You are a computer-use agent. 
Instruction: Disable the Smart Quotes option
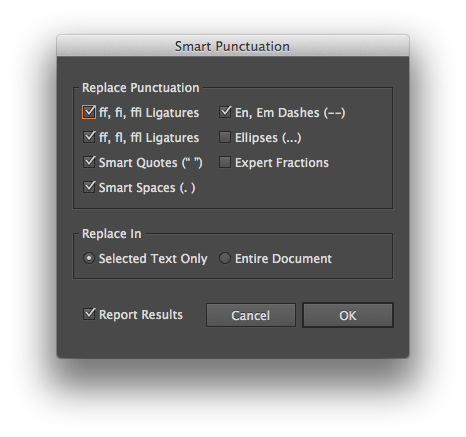tap(89, 162)
